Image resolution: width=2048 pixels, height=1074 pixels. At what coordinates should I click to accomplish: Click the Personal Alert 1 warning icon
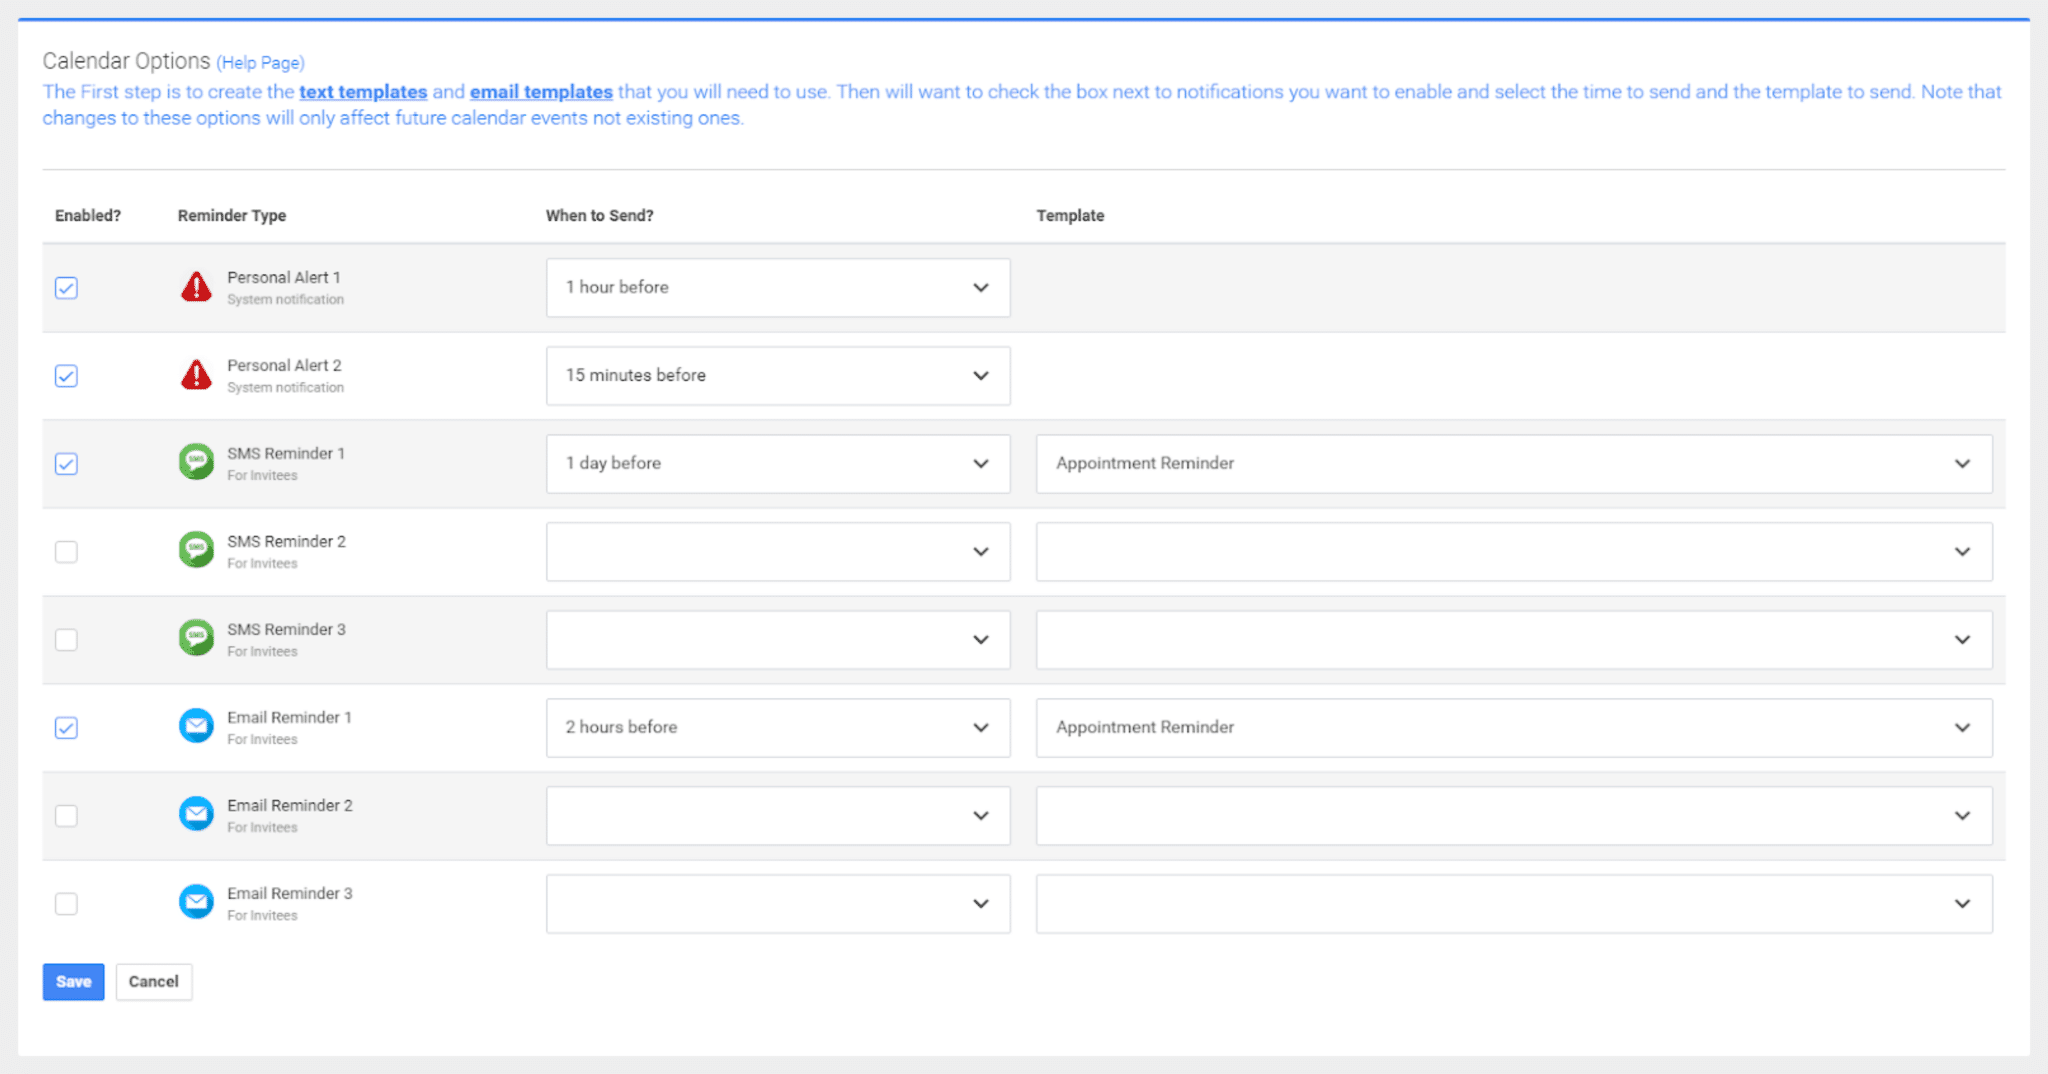pos(196,286)
